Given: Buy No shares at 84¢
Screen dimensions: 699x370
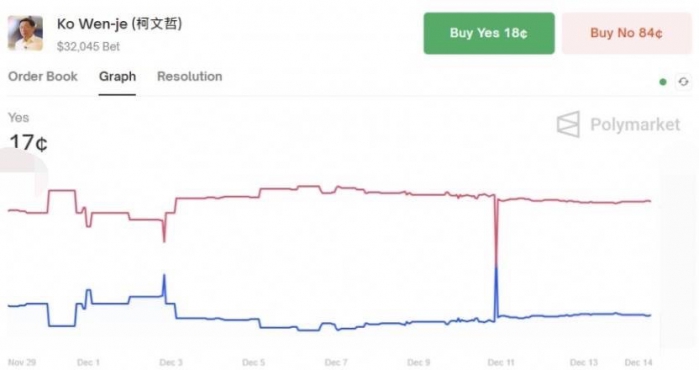Looking at the screenshot, I should click(x=626, y=33).
